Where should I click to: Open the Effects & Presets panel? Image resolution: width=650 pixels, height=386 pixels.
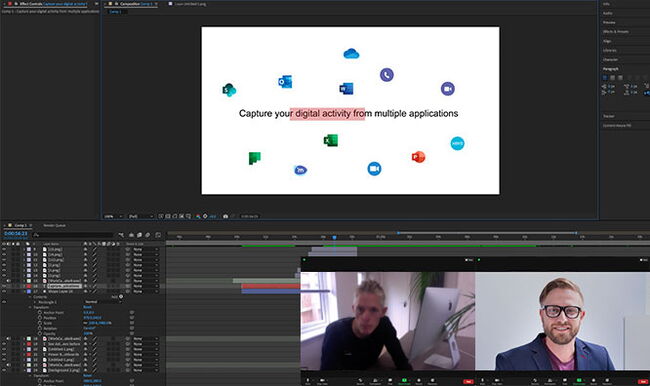[616, 32]
